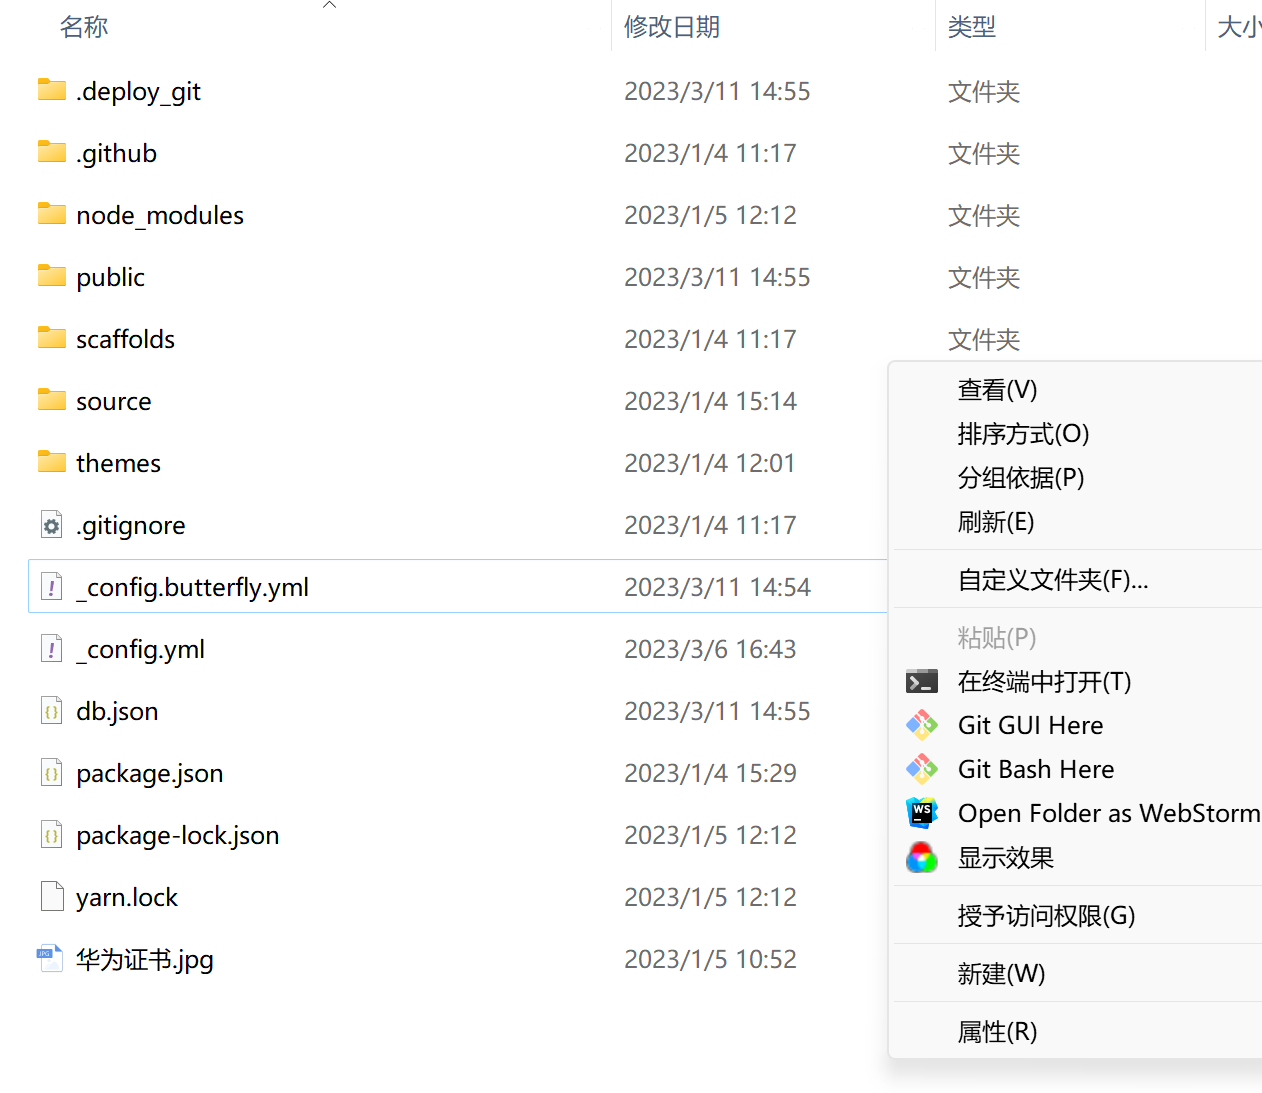
Task: Sort by the 名称 column header
Action: pos(84,27)
